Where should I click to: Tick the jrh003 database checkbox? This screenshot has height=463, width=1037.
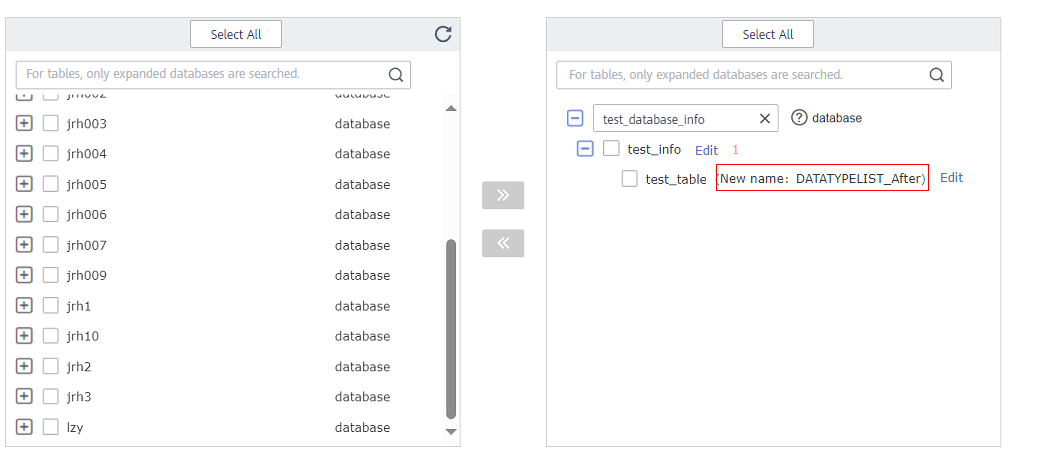(x=51, y=124)
